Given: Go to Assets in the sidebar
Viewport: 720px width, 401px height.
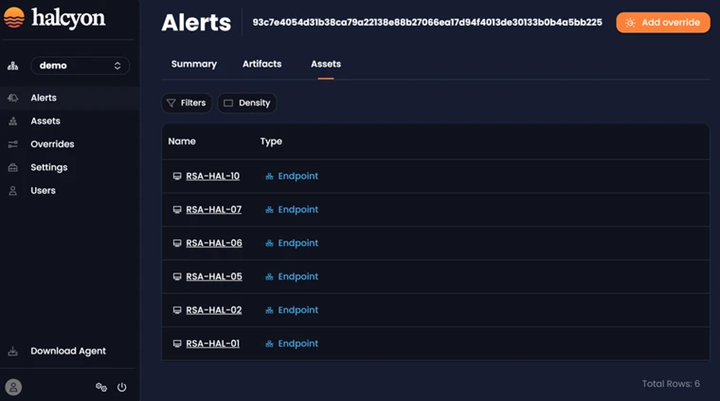Looking at the screenshot, I should (x=45, y=121).
